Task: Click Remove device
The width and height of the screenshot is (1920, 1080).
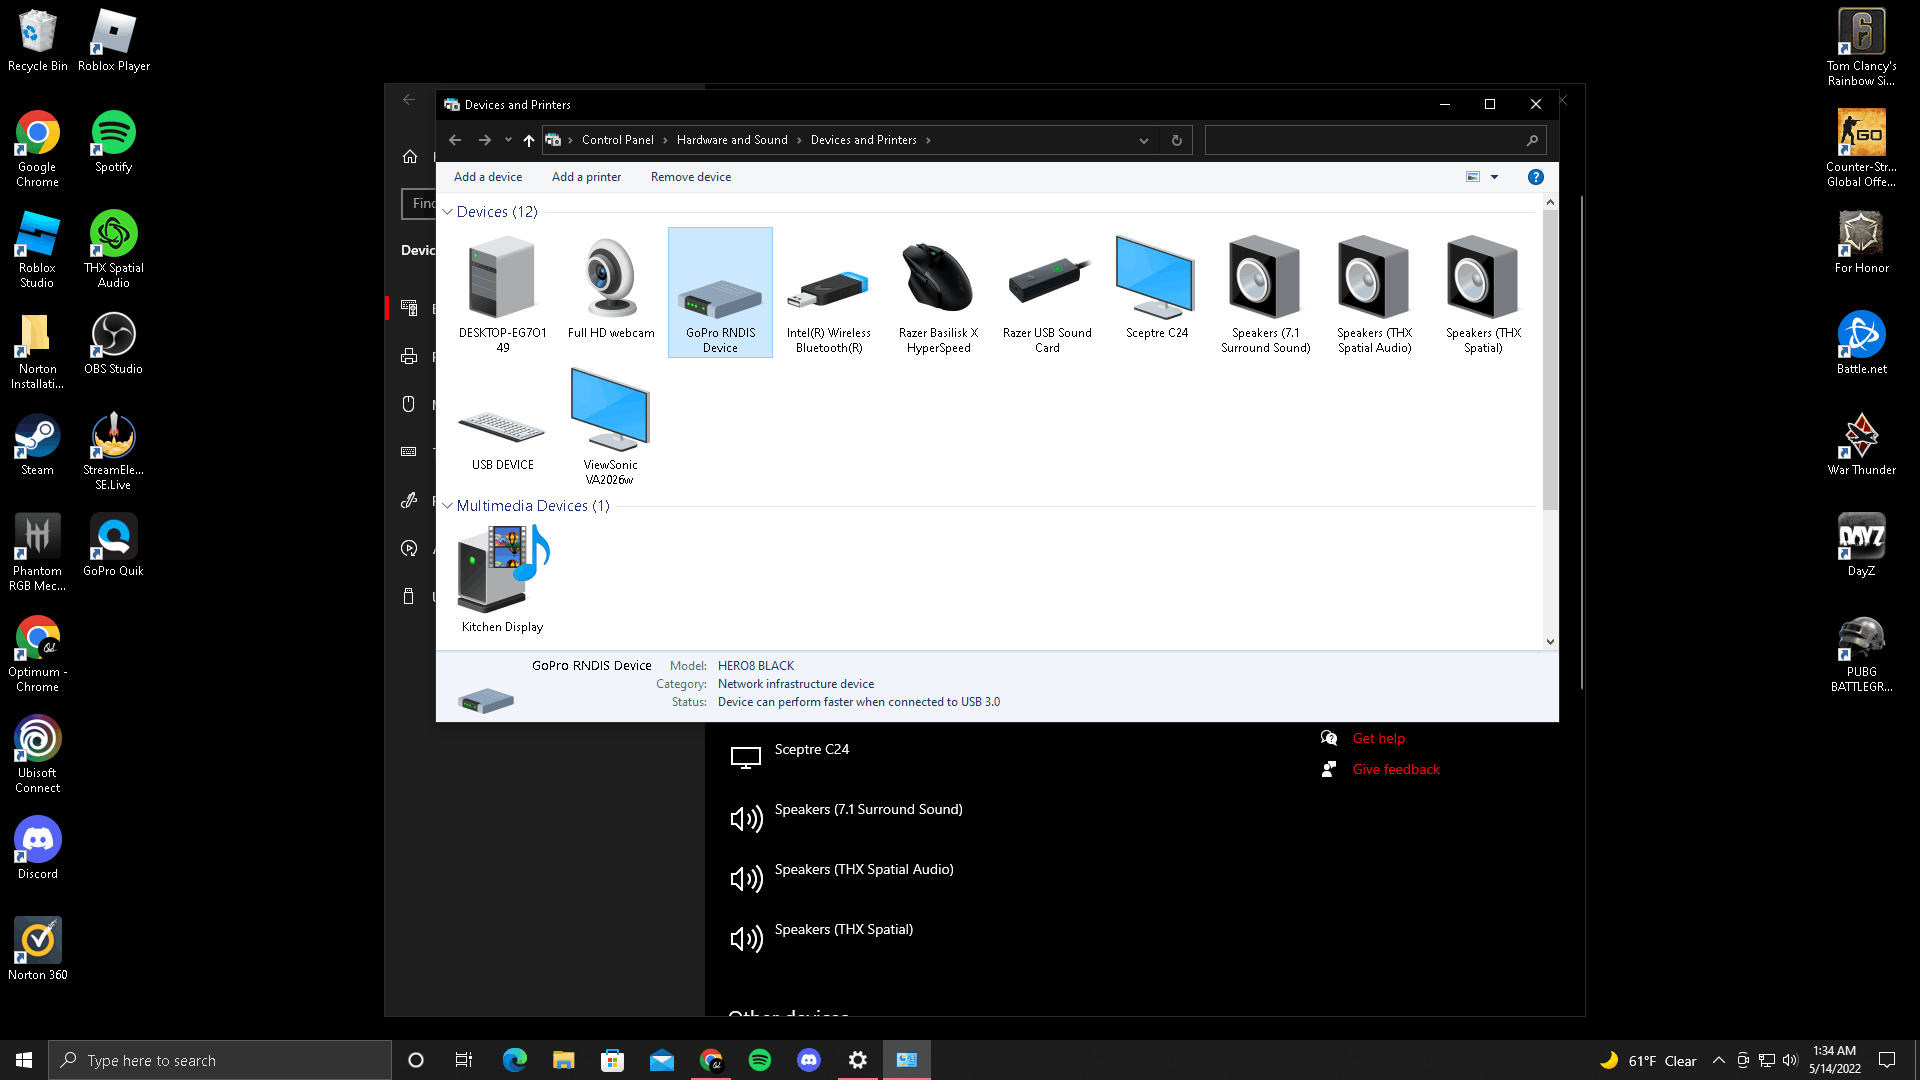Action: pos(690,176)
